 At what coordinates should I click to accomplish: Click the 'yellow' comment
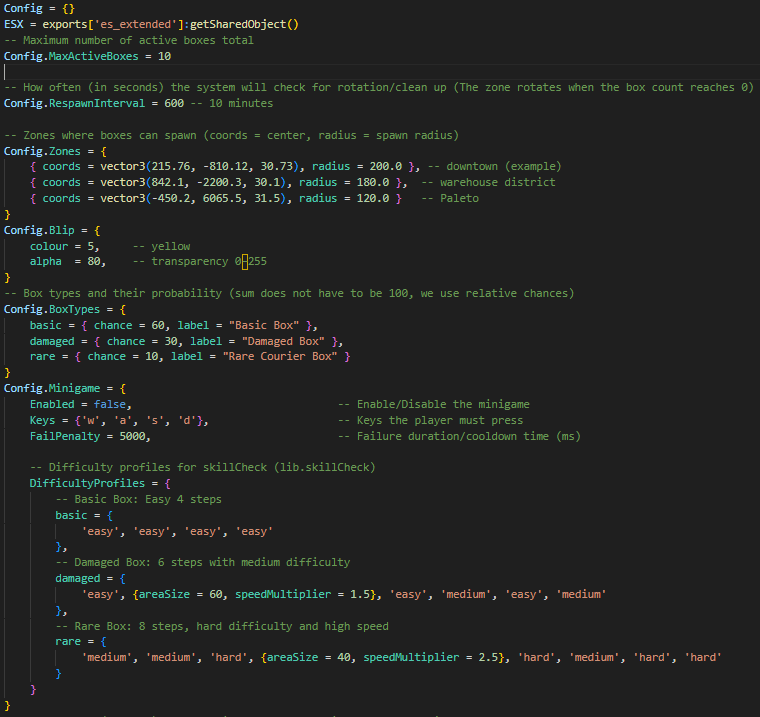tap(161, 246)
